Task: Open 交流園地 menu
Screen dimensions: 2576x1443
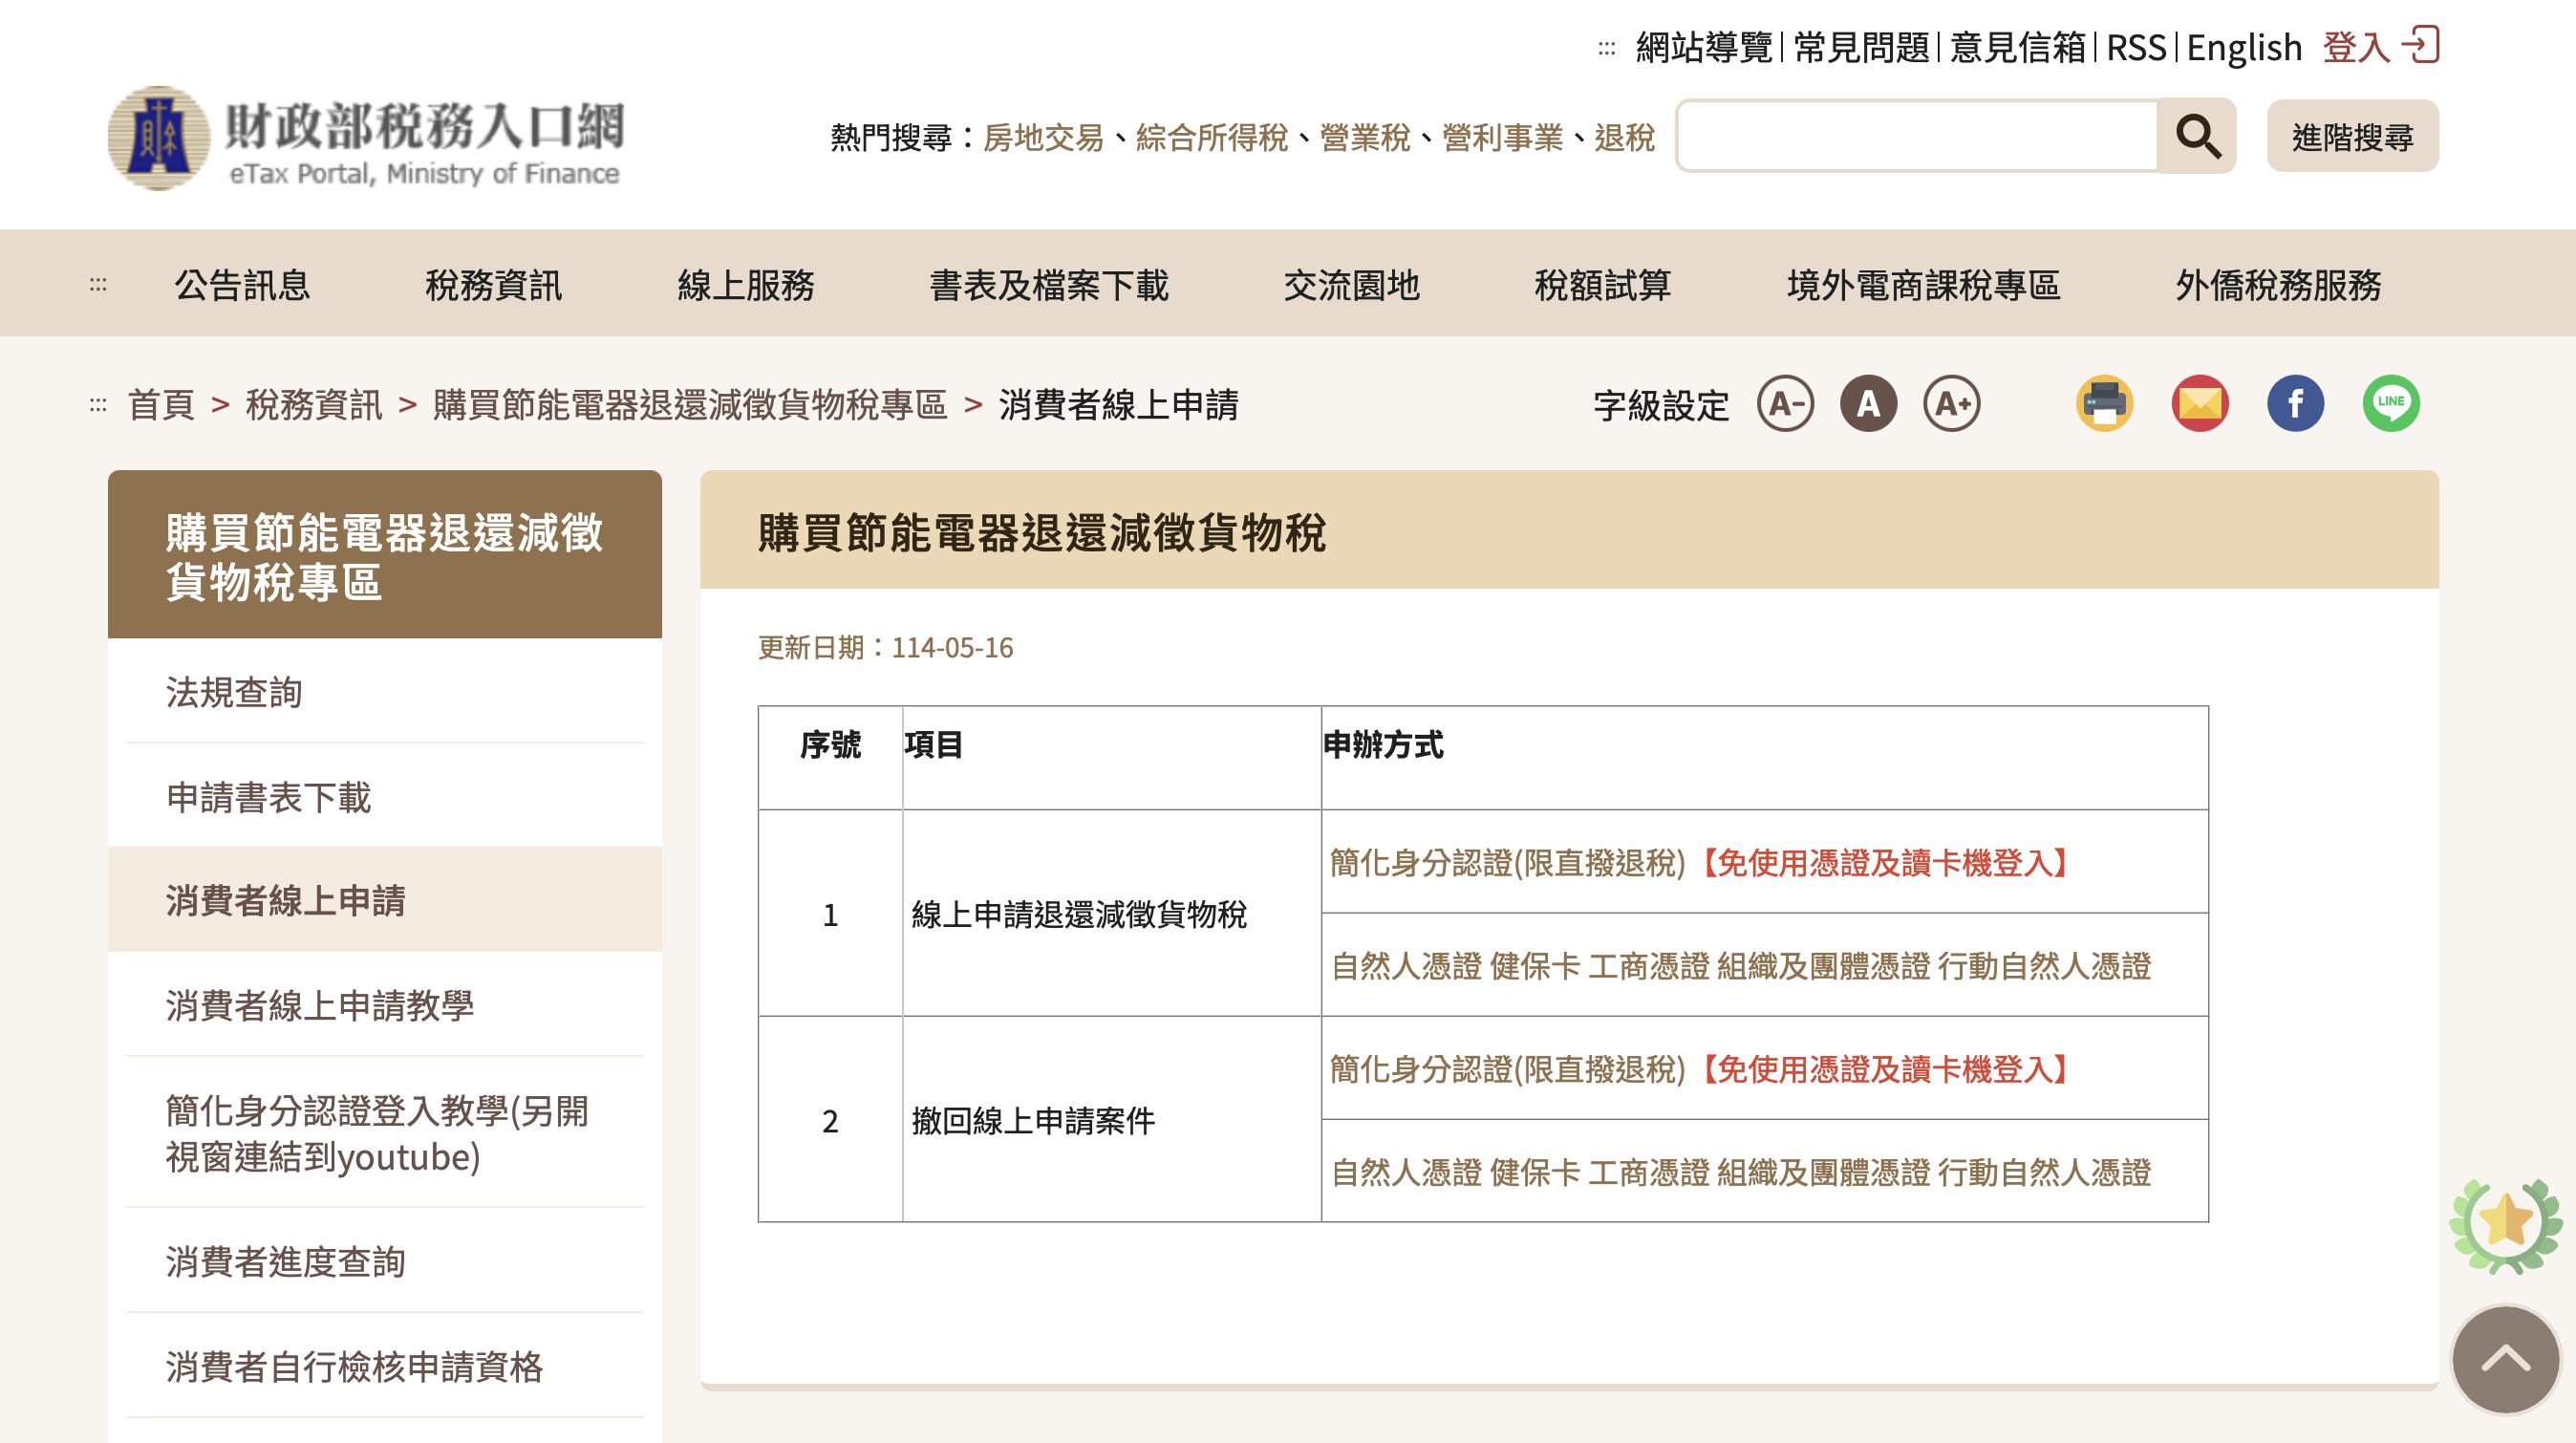Action: pyautogui.click(x=1352, y=285)
